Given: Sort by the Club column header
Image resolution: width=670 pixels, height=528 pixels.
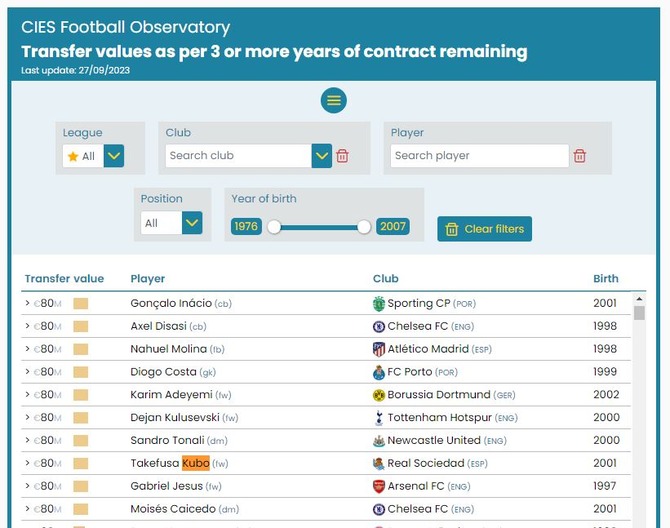Looking at the screenshot, I should 385,279.
